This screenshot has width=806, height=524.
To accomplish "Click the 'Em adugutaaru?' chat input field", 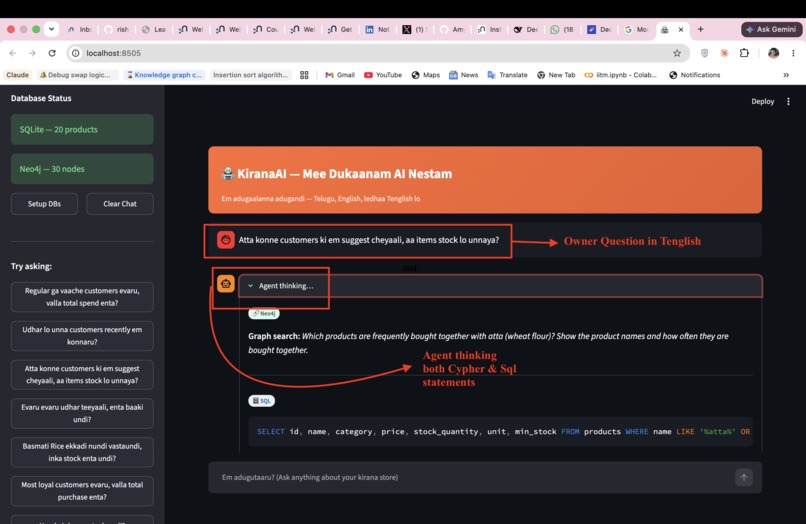I will pos(473,477).
